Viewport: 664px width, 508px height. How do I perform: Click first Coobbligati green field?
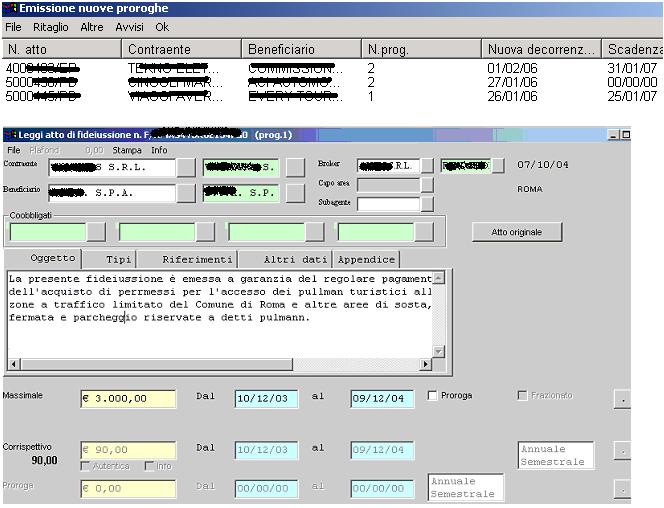point(47,232)
